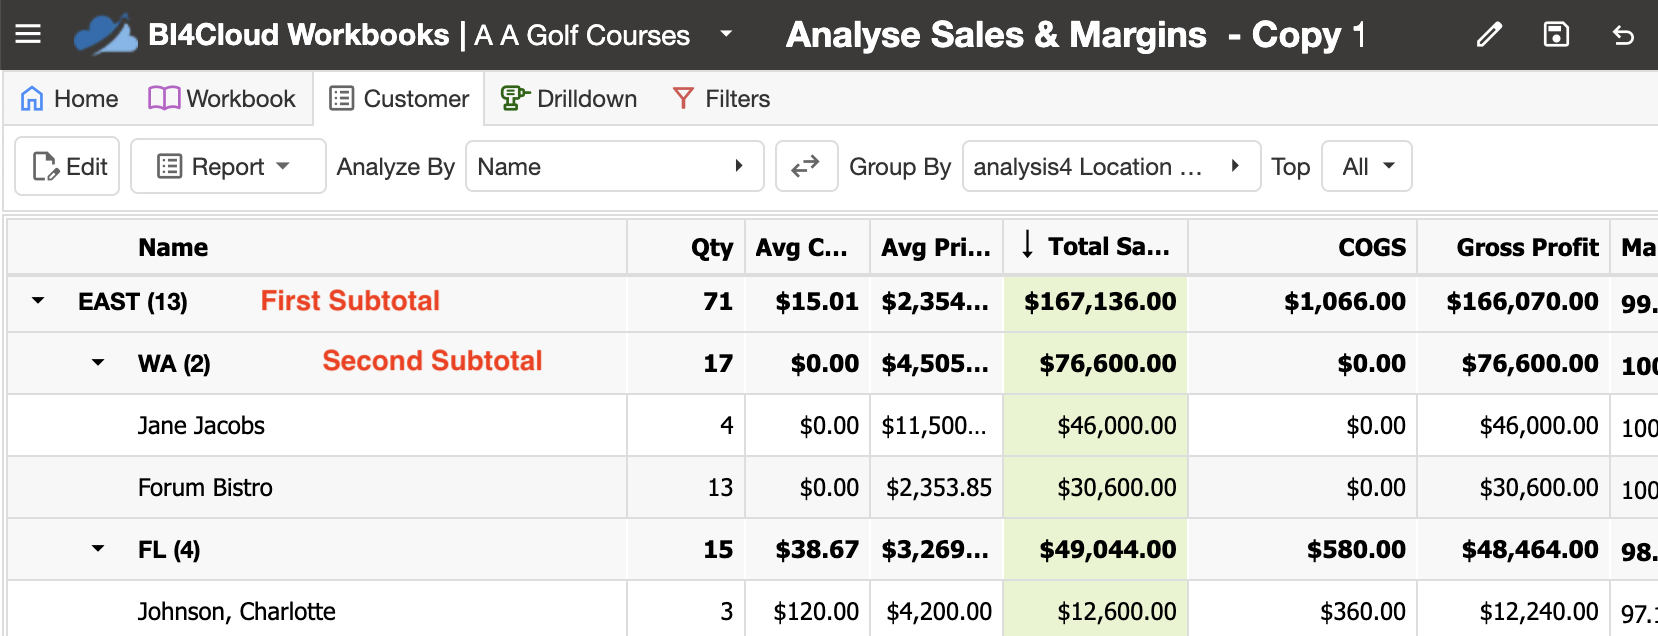Open the A A Golf Courses company dropdown
The height and width of the screenshot is (636, 1658).
[x=726, y=34]
